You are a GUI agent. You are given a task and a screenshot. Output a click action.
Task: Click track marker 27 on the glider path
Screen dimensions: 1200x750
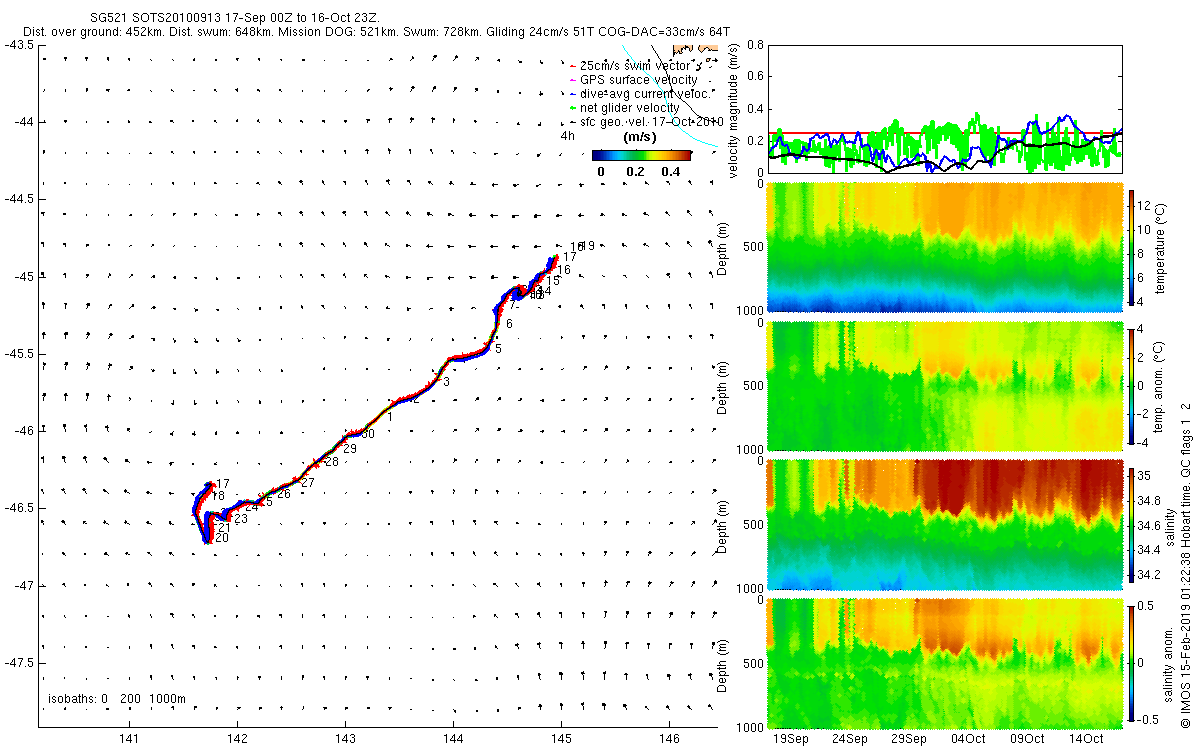tap(308, 483)
